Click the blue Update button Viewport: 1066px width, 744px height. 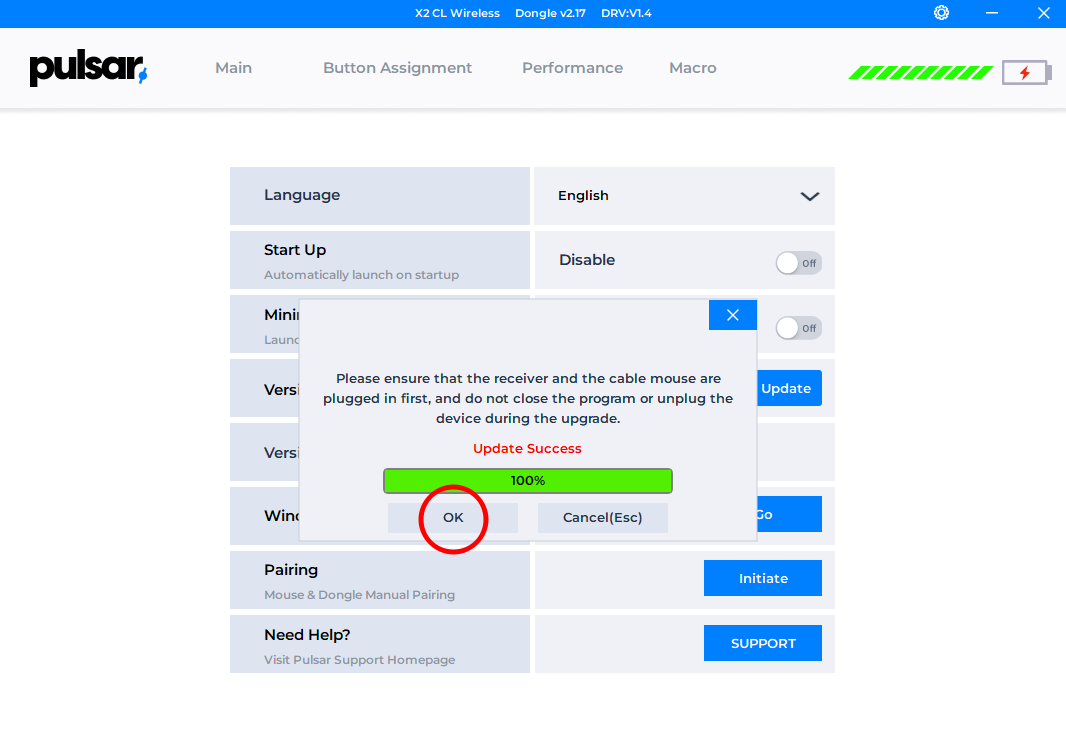pos(789,388)
